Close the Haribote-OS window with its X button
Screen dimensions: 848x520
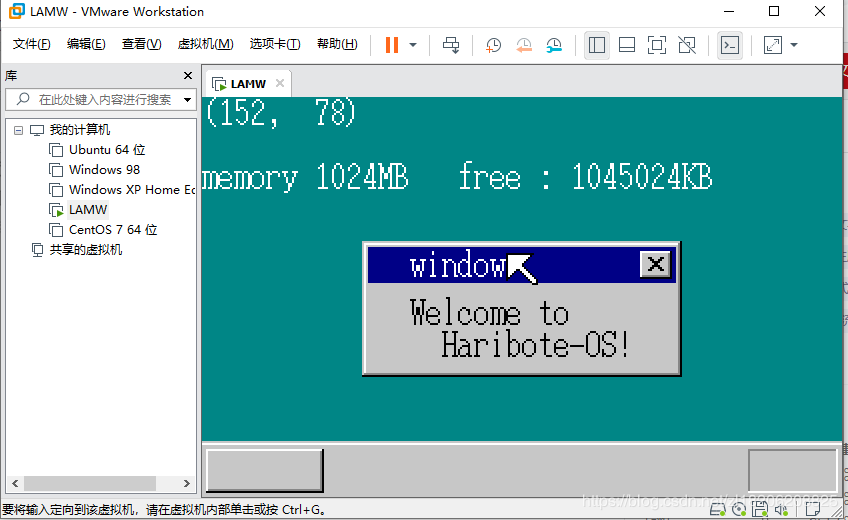tap(655, 264)
